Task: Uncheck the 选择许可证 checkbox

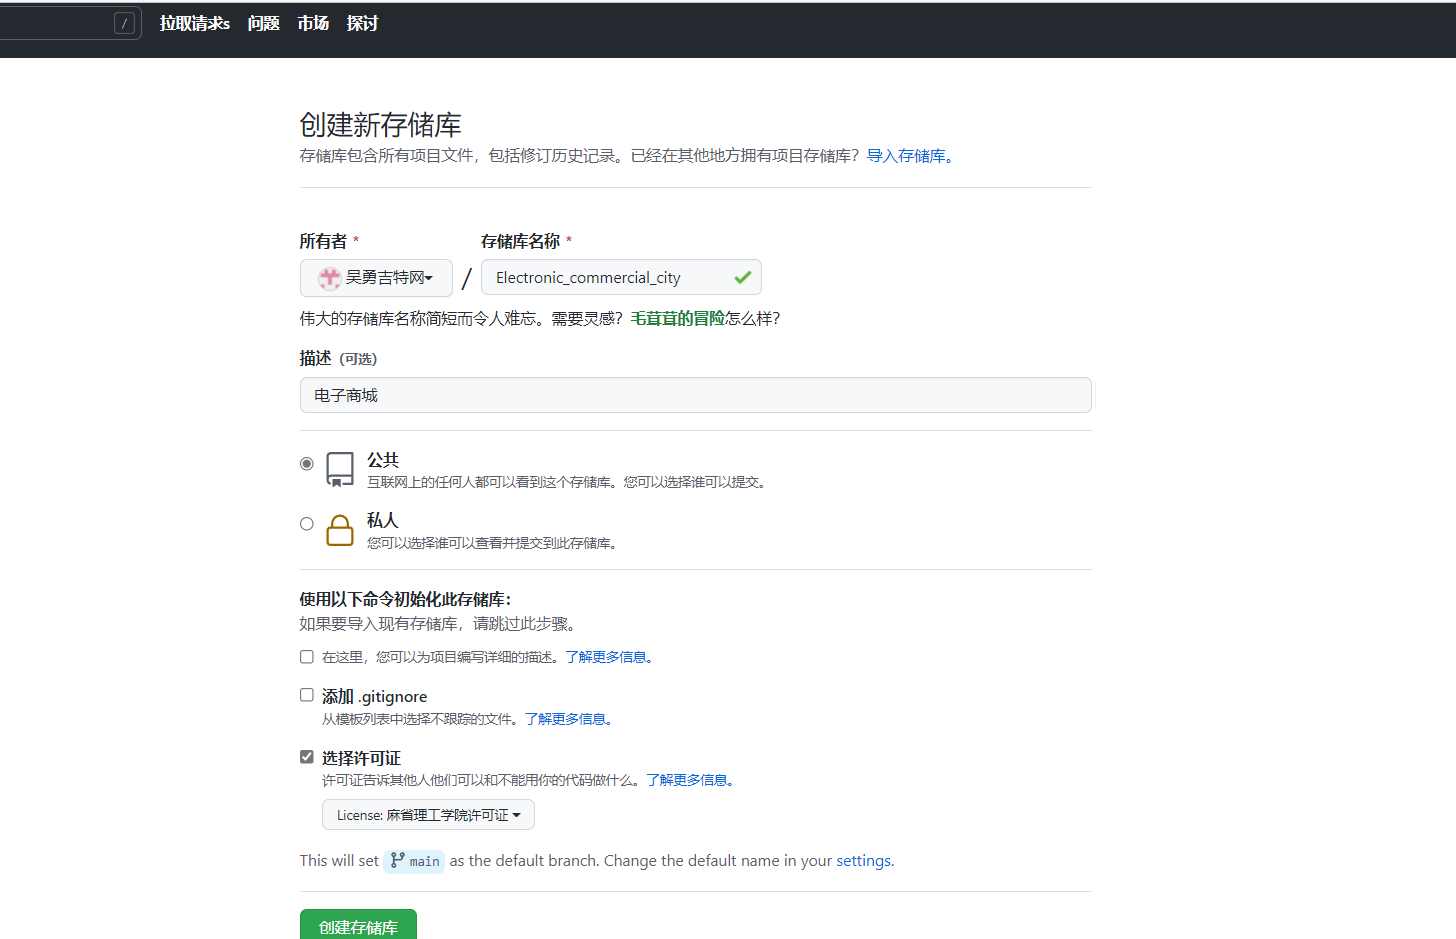Action: pos(307,757)
